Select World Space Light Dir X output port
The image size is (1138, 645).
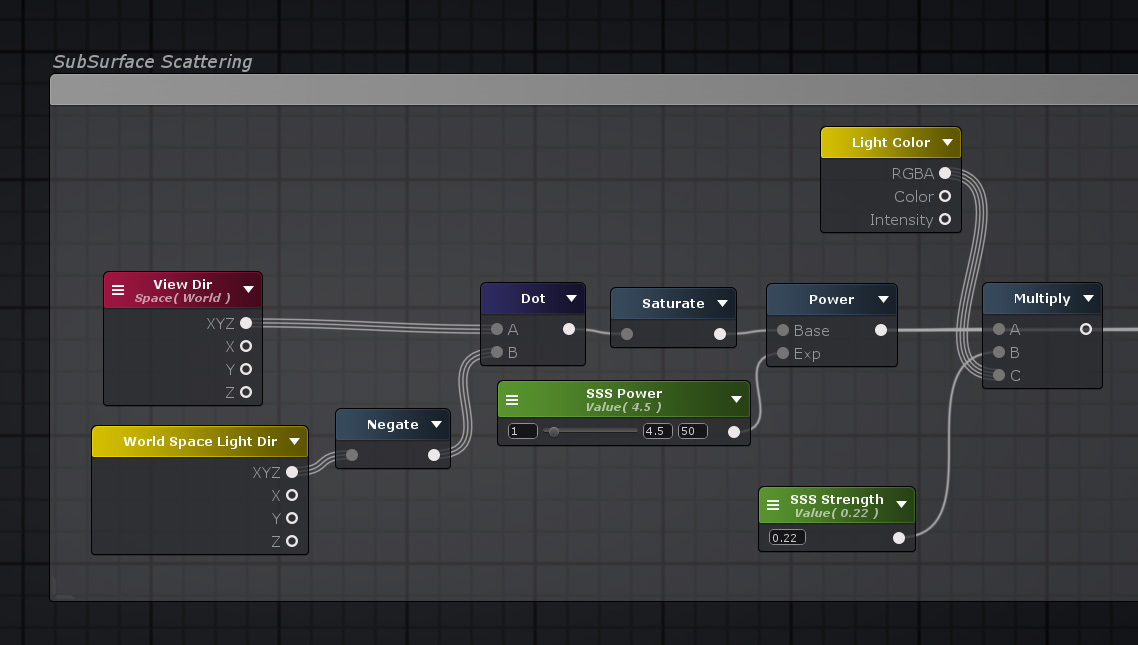point(292,495)
